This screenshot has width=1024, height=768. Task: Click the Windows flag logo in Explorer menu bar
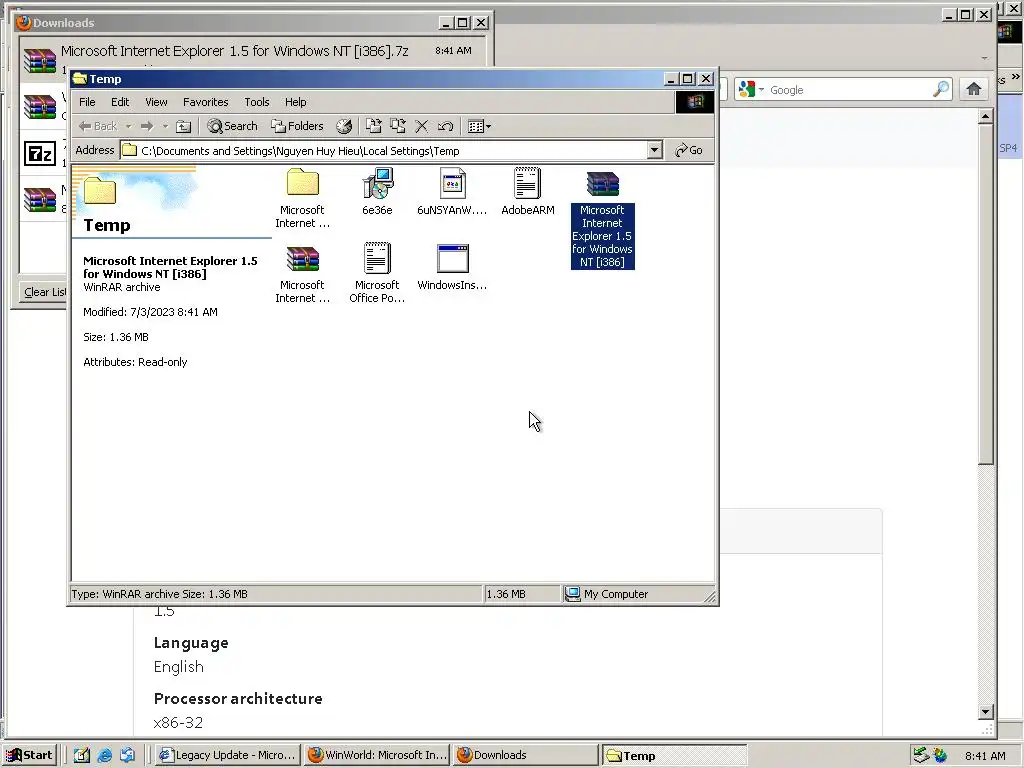coord(695,102)
